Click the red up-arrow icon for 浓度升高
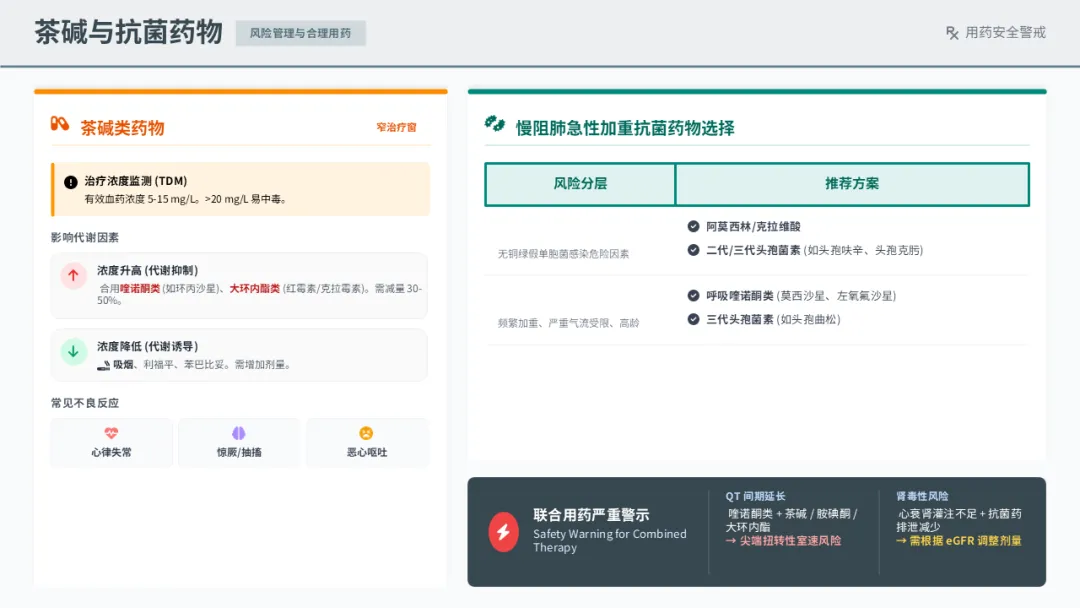The height and width of the screenshot is (608, 1080). coord(73,275)
